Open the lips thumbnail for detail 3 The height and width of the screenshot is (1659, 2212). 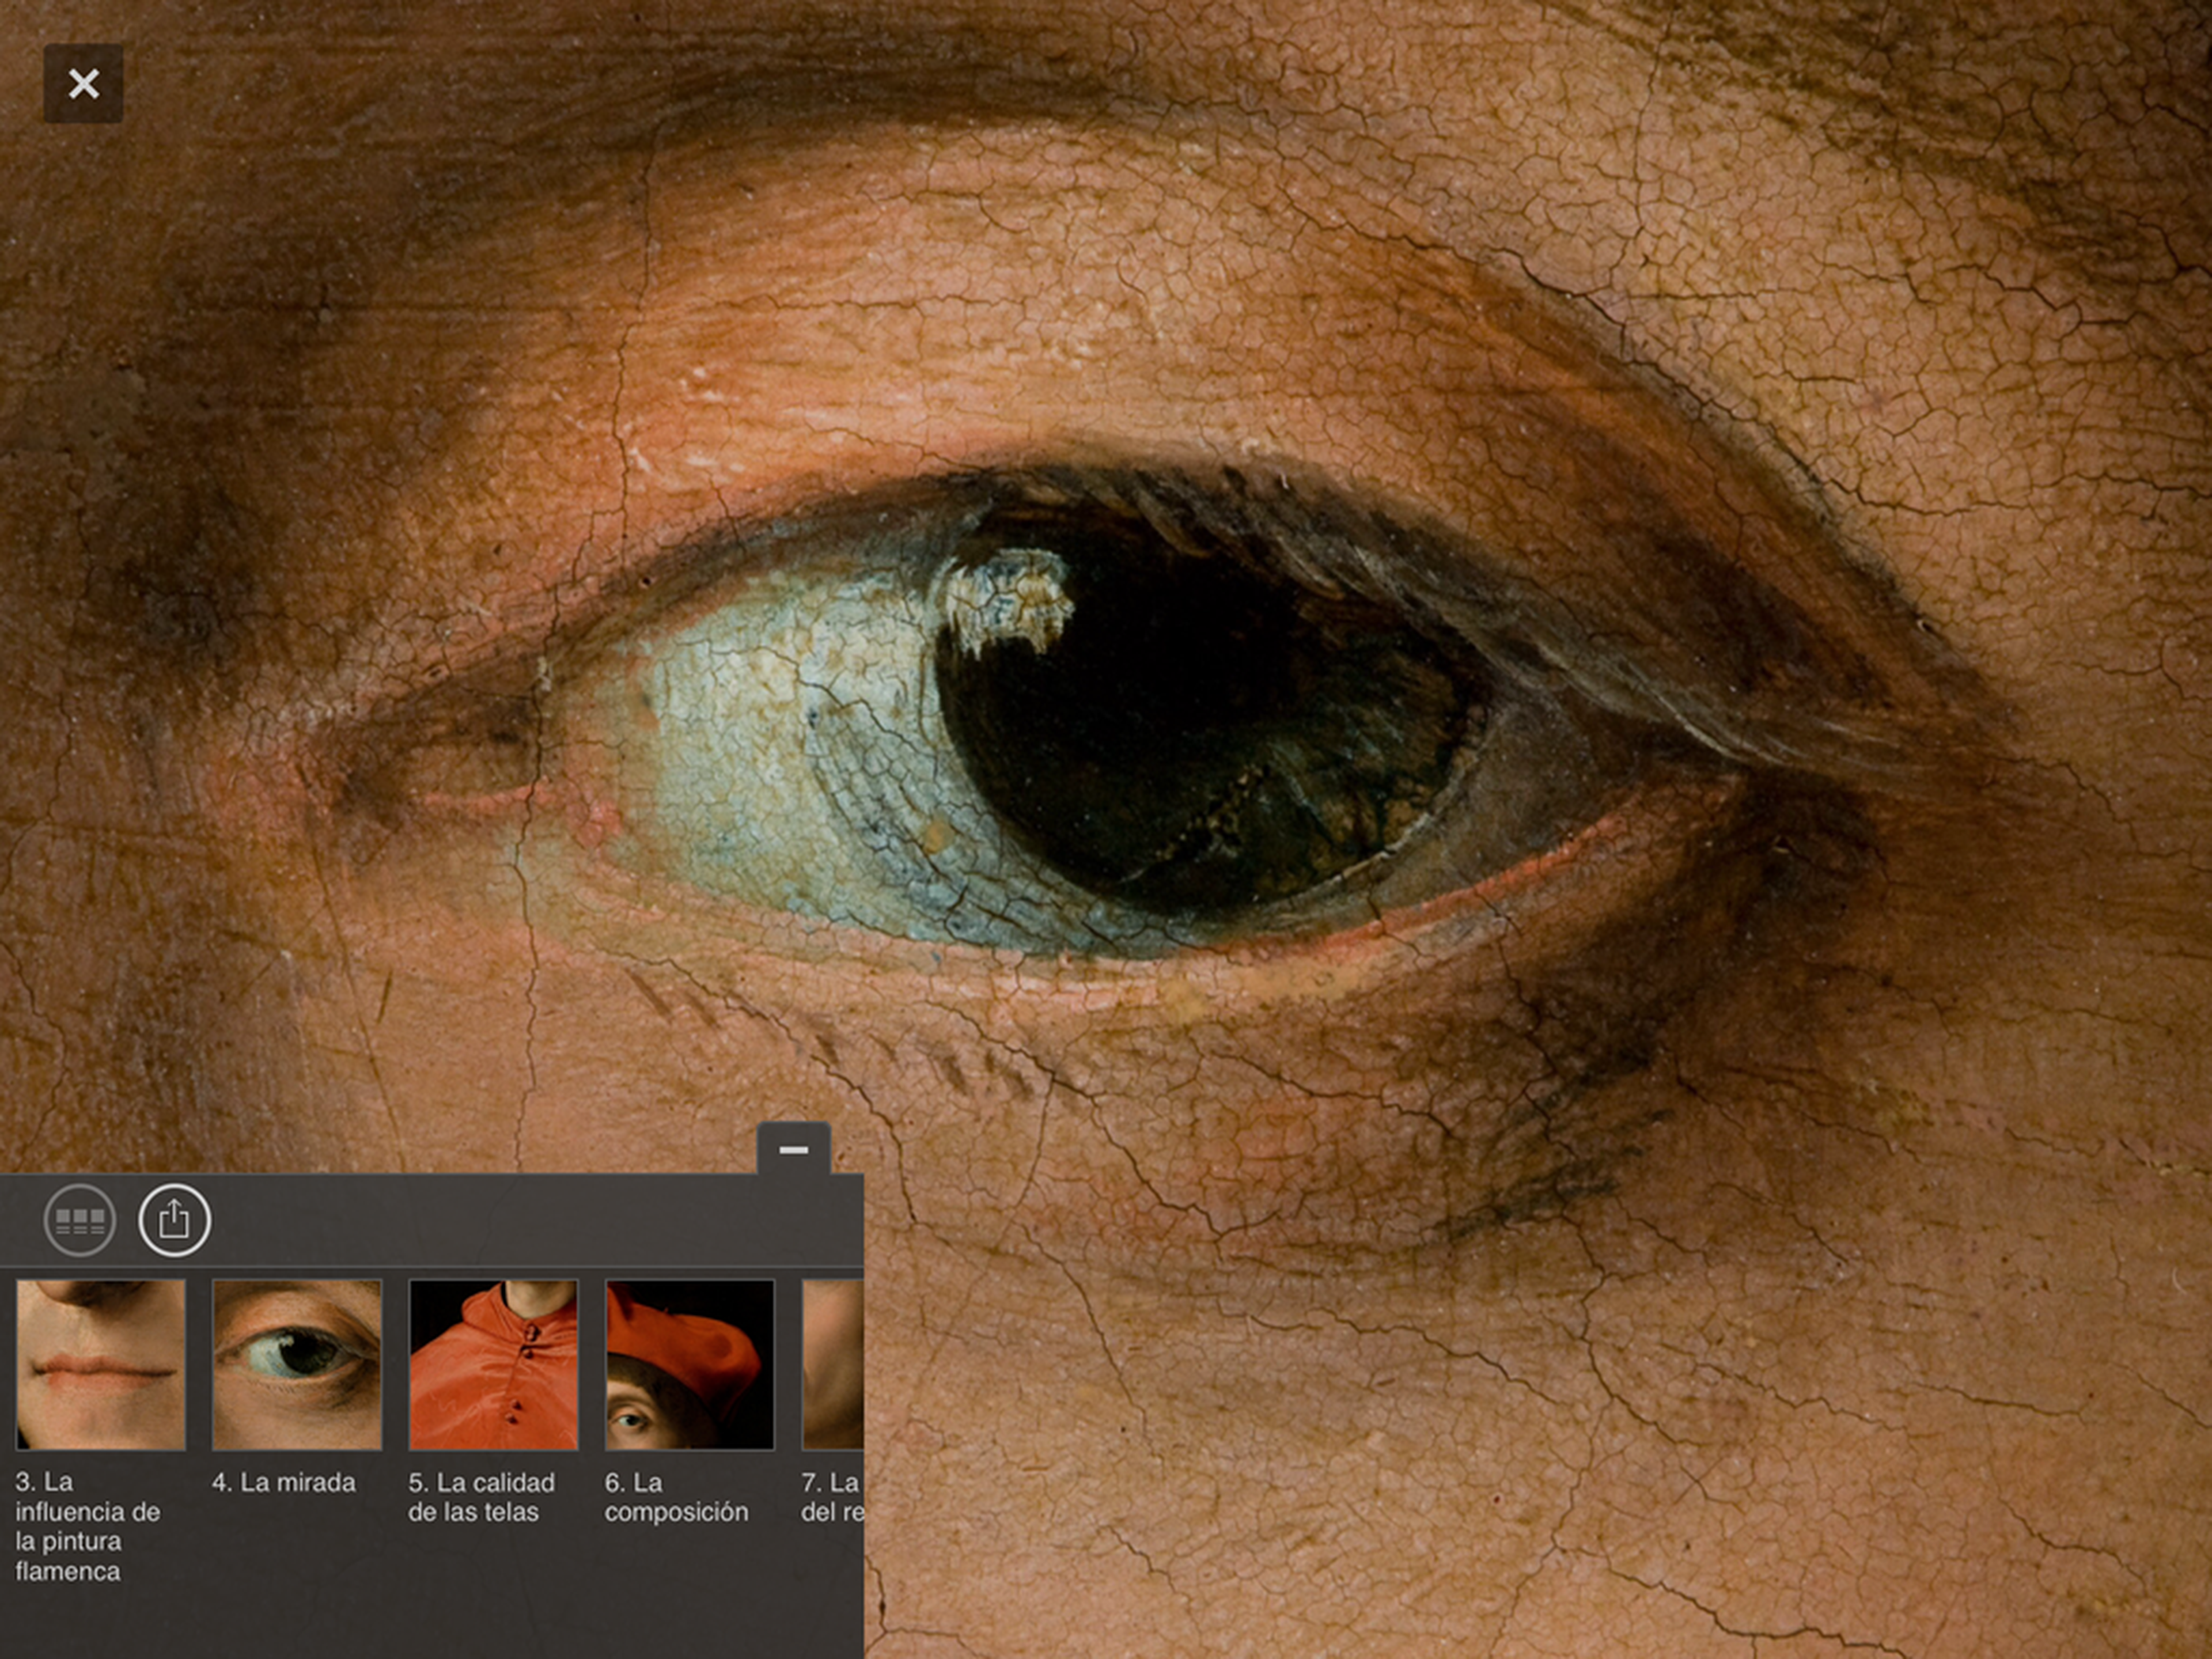point(100,1365)
